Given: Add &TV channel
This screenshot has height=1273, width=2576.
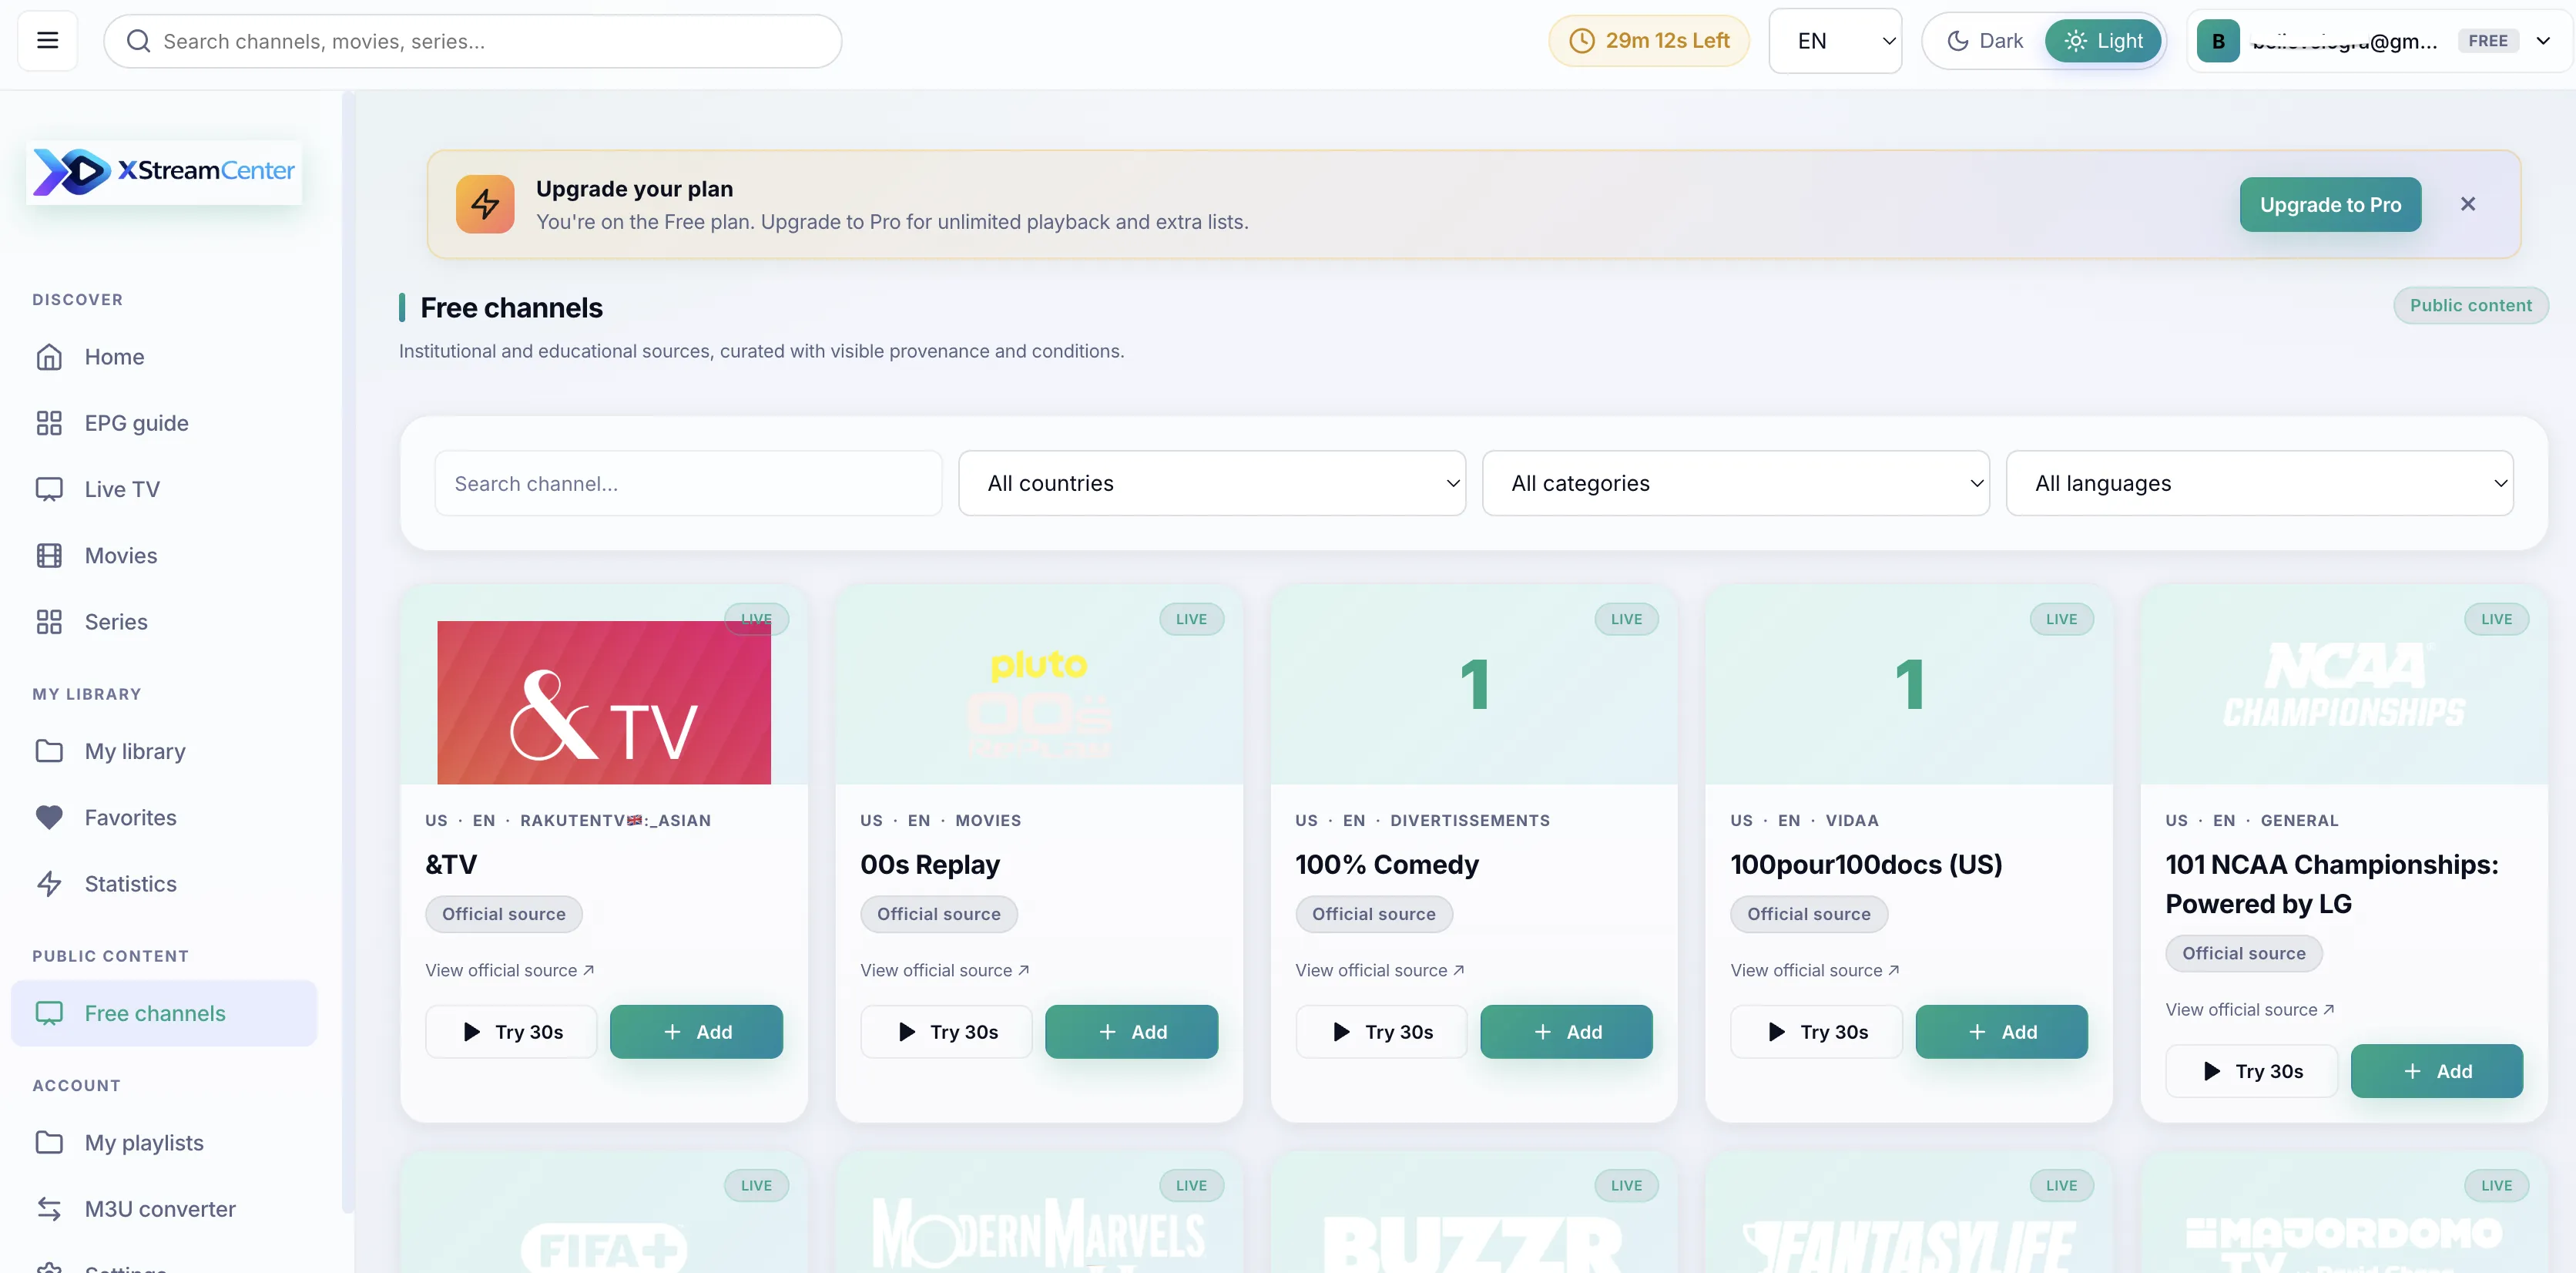Looking at the screenshot, I should (x=696, y=1031).
